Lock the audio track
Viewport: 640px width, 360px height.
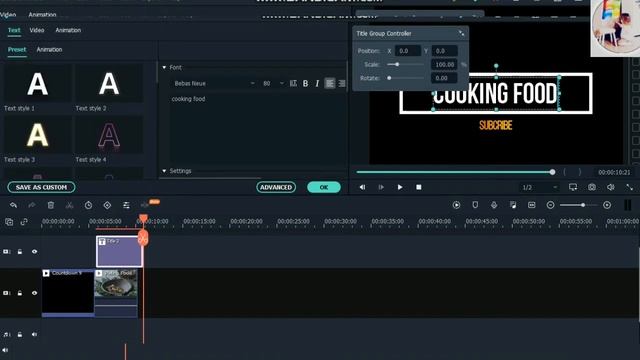20,334
